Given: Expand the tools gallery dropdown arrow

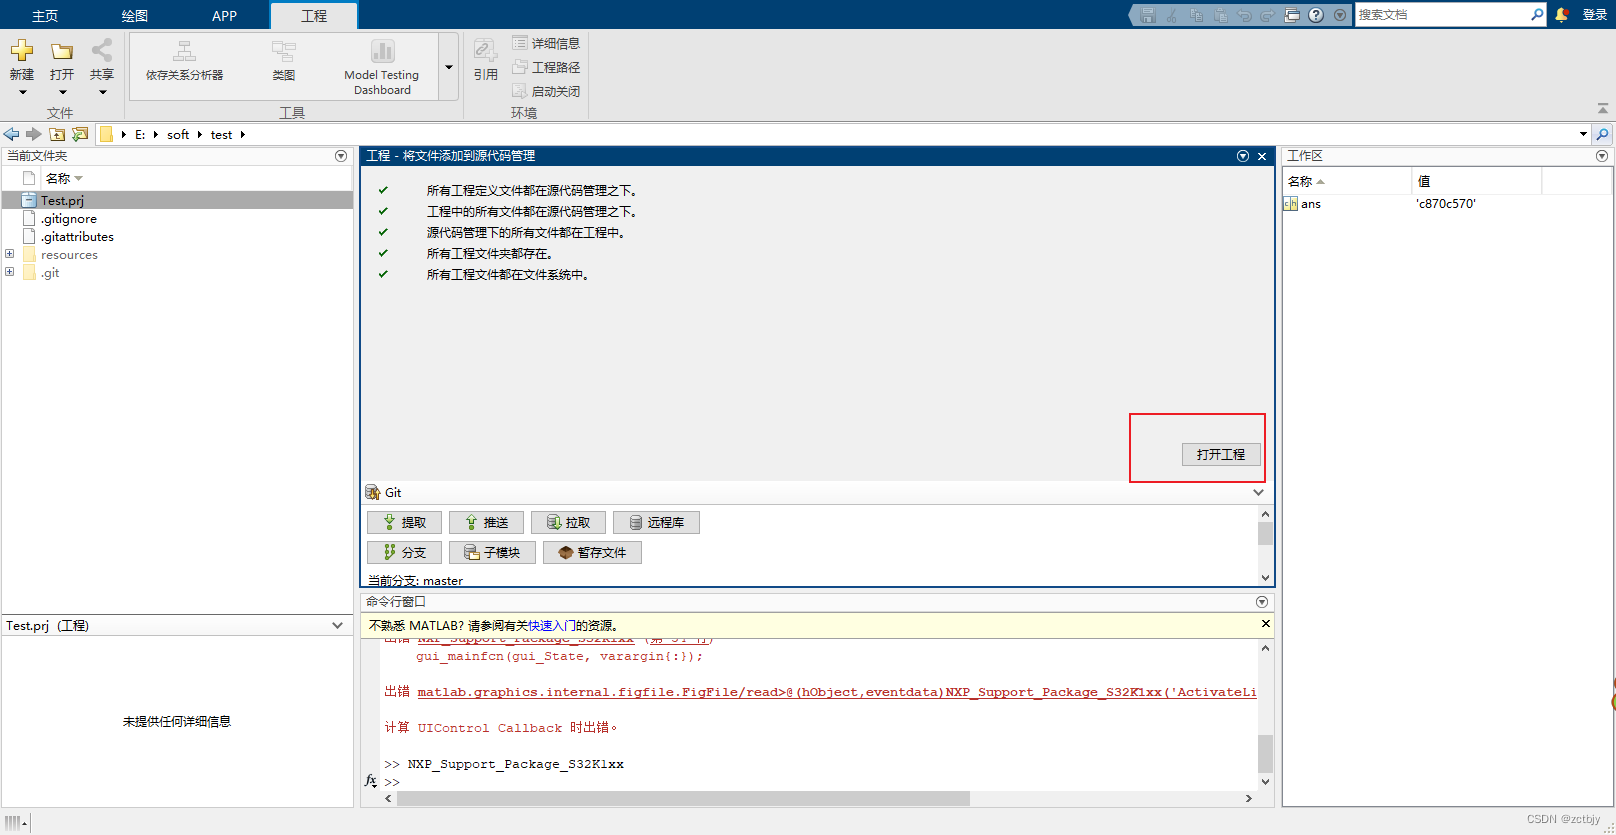Looking at the screenshot, I should coord(449,67).
